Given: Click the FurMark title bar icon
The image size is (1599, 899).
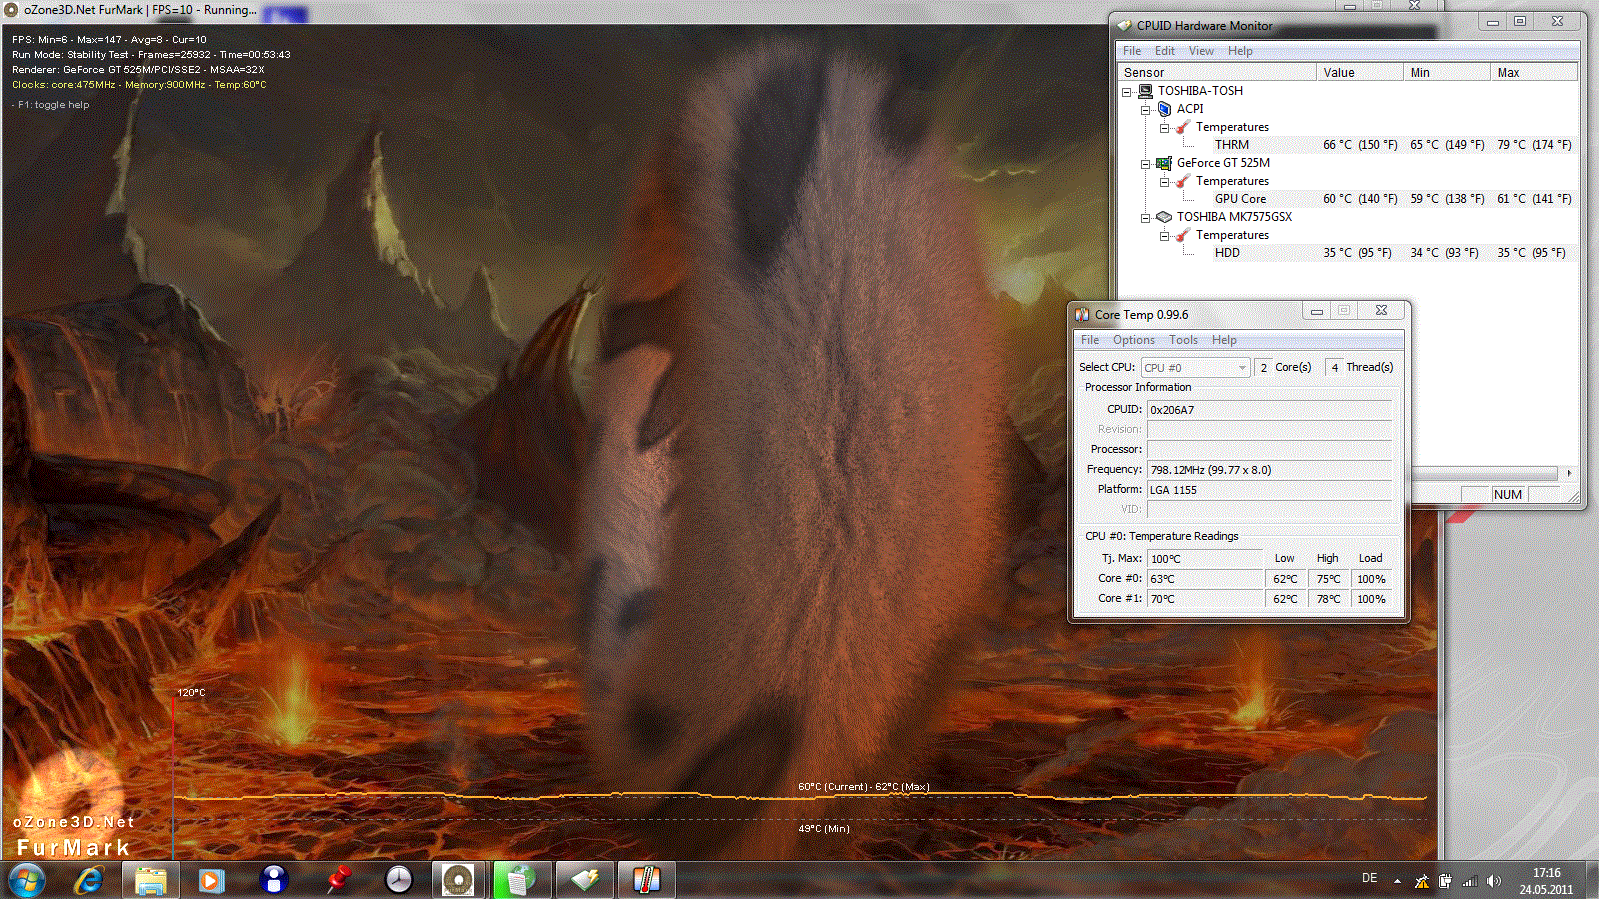Looking at the screenshot, I should [12, 10].
